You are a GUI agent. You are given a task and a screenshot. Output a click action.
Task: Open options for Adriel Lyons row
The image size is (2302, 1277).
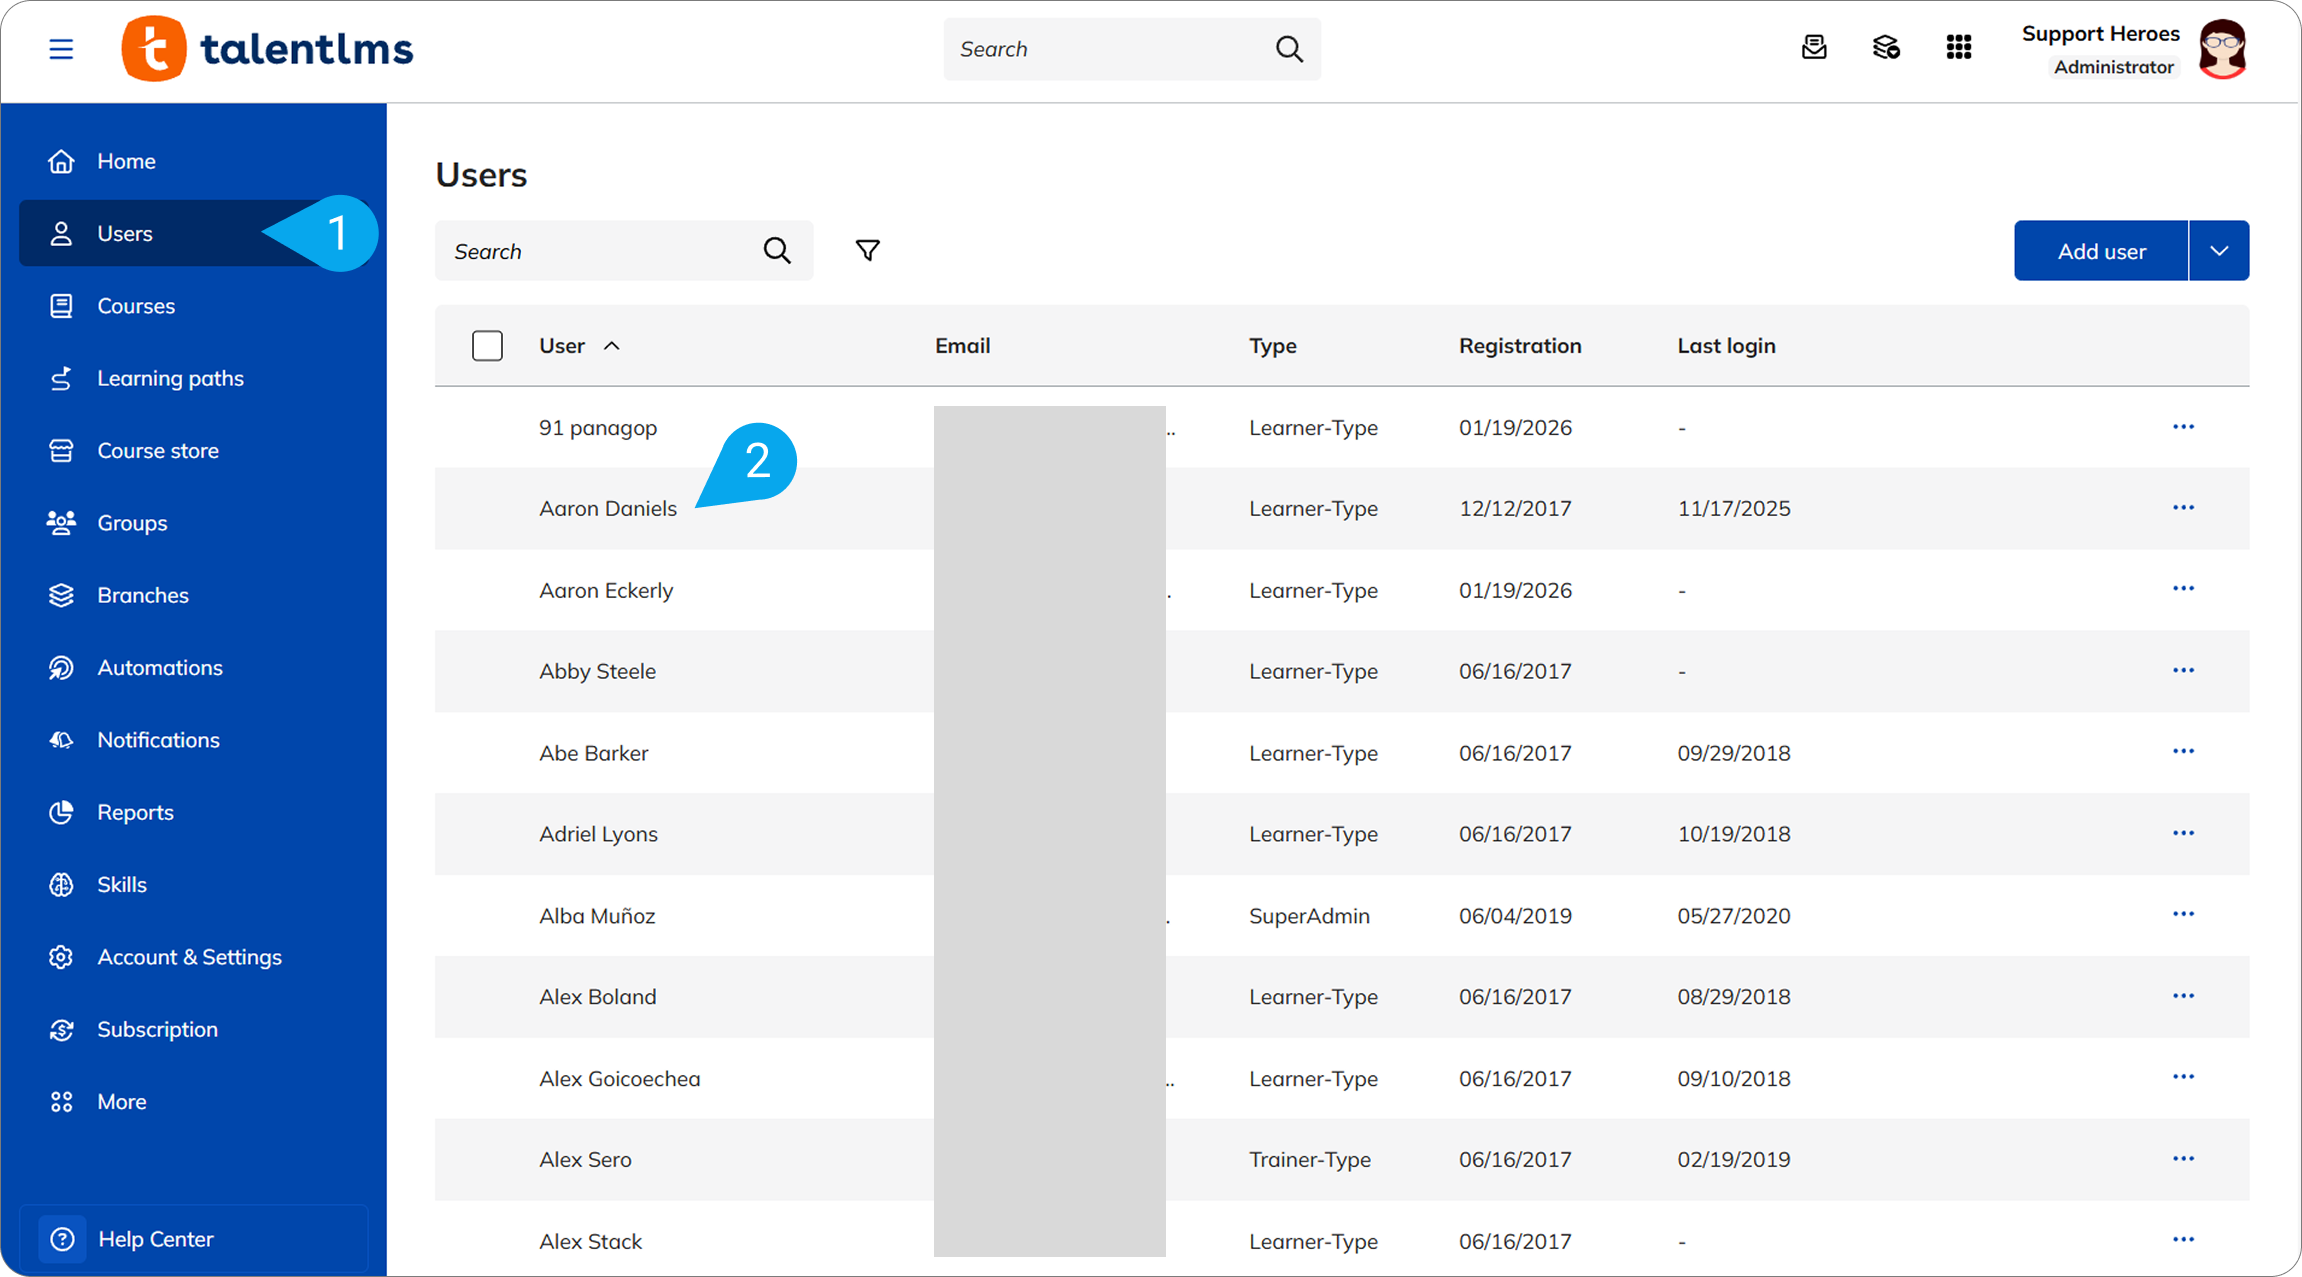click(x=2183, y=834)
